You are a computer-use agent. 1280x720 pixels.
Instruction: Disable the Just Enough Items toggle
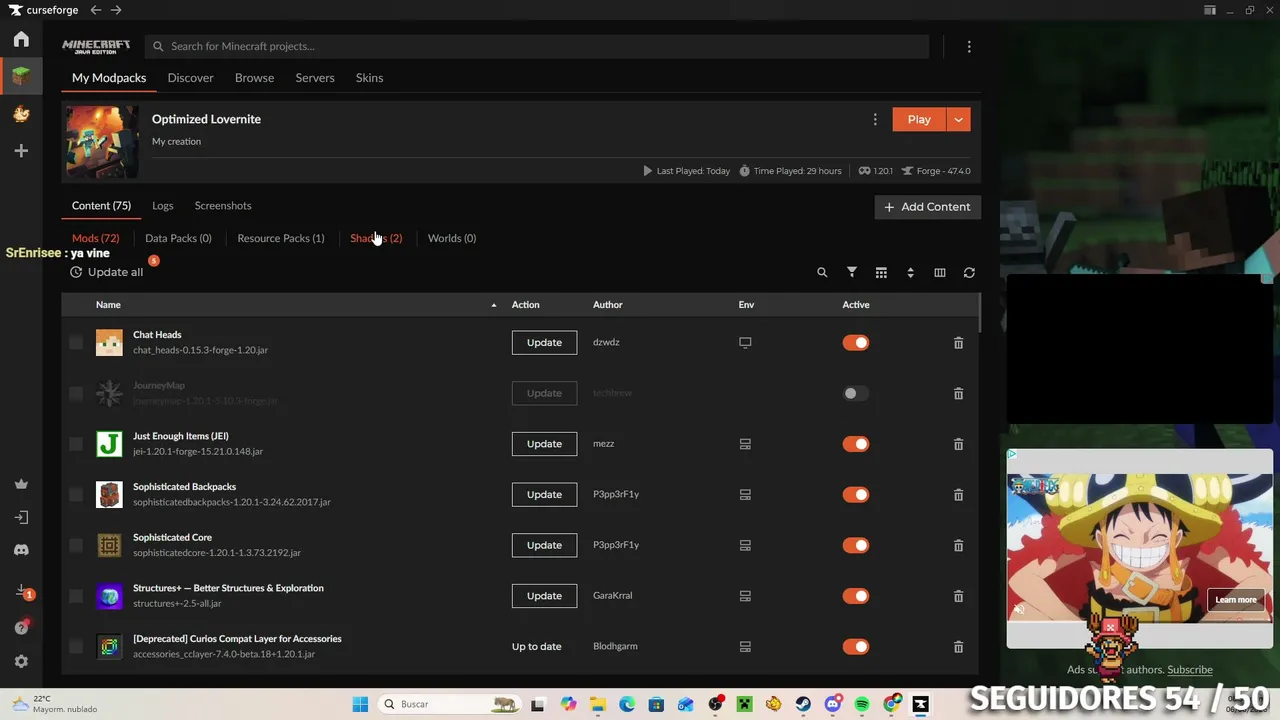click(855, 444)
